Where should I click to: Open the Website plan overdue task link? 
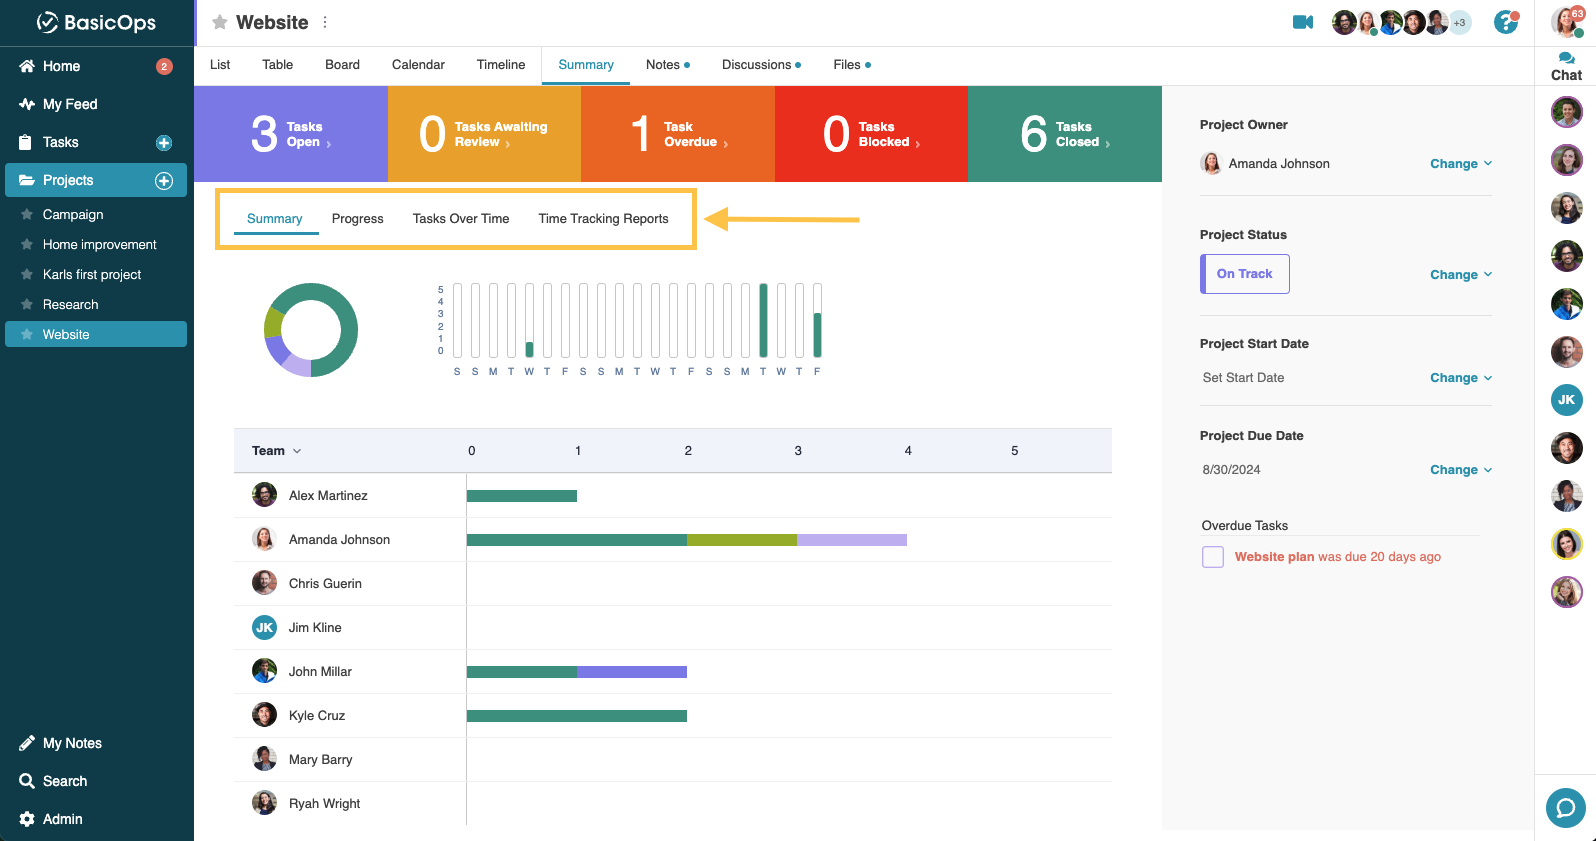tap(1274, 557)
